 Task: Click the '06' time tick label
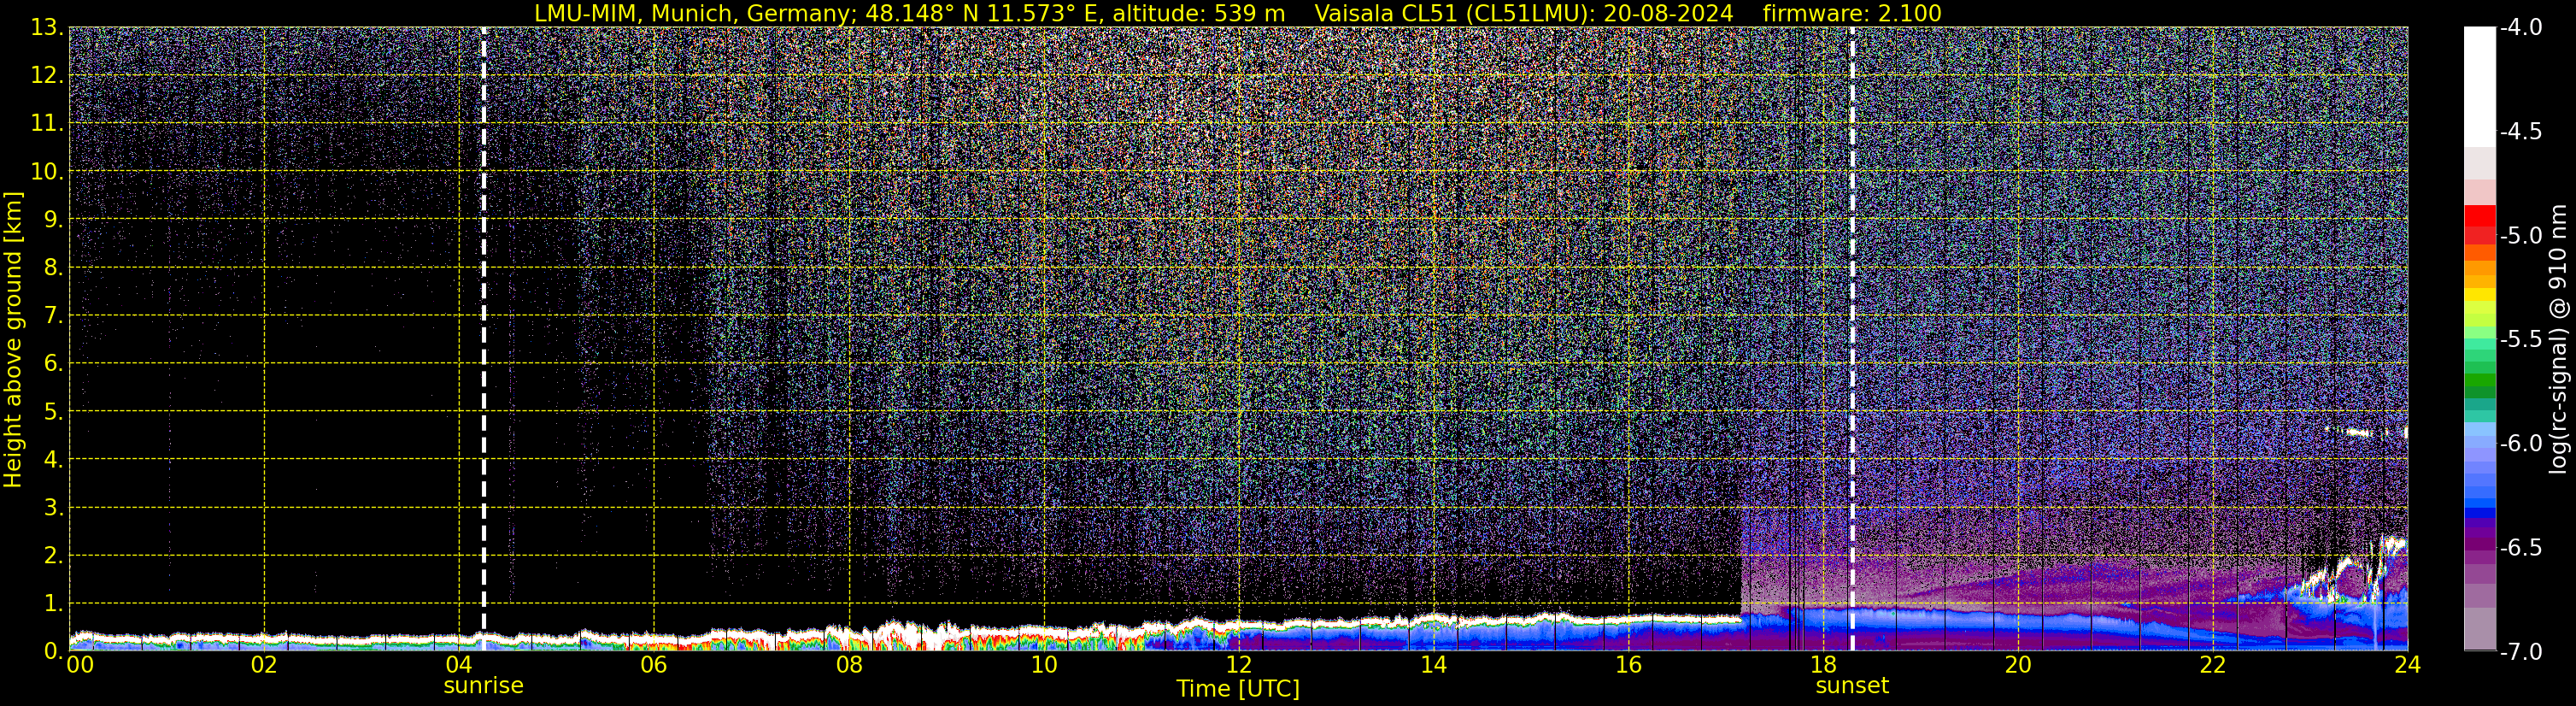click(x=654, y=665)
